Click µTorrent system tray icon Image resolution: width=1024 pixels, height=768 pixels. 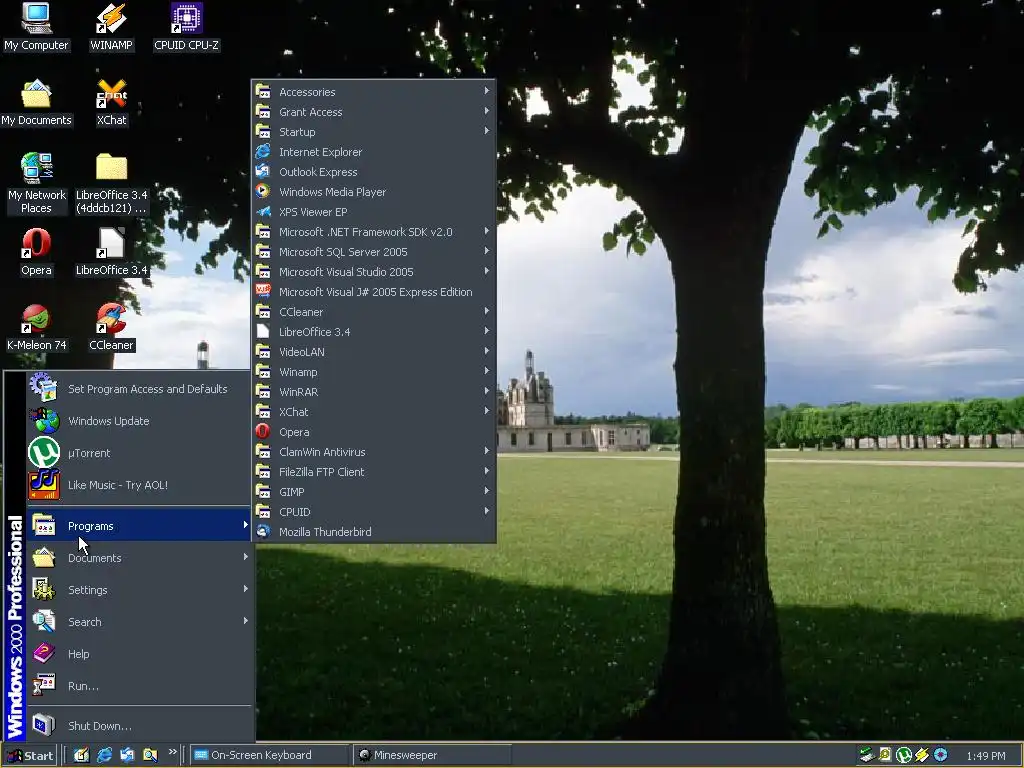[x=903, y=755]
